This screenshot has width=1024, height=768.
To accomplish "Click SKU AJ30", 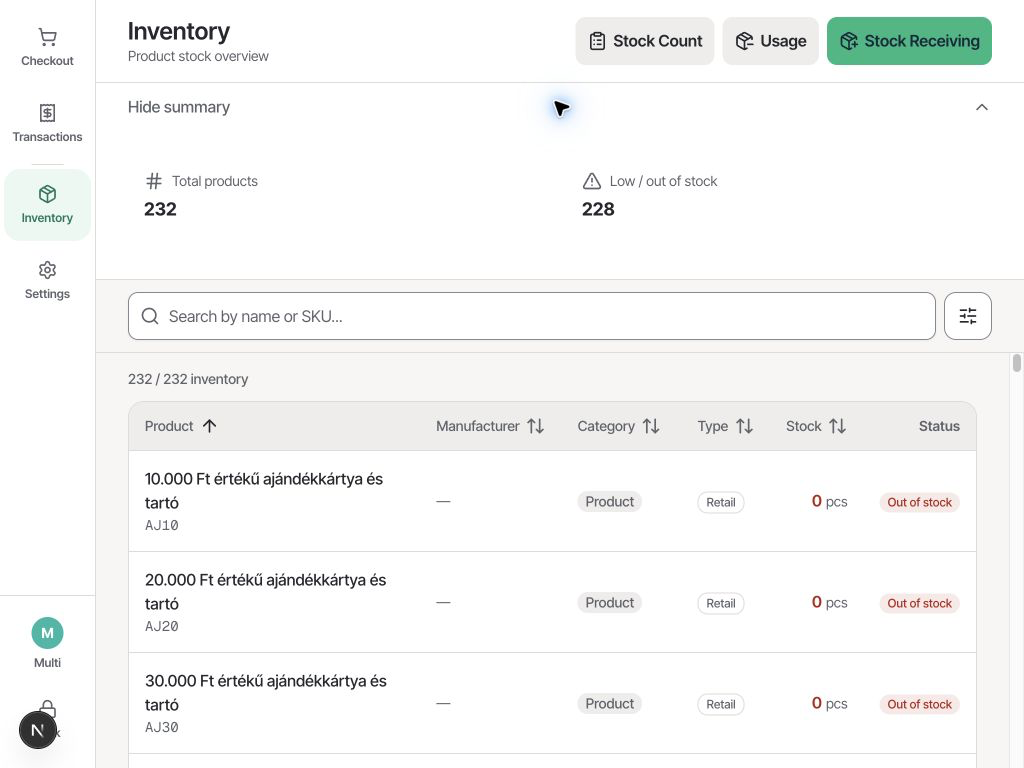I will coord(162,727).
